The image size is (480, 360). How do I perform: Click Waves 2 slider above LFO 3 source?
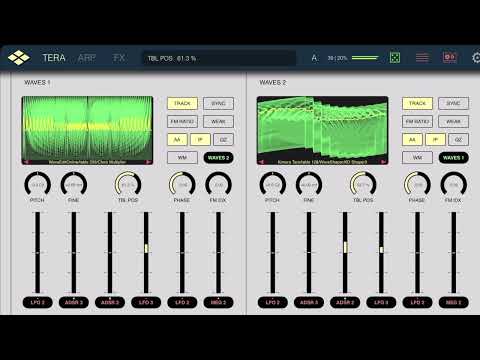coord(381,252)
